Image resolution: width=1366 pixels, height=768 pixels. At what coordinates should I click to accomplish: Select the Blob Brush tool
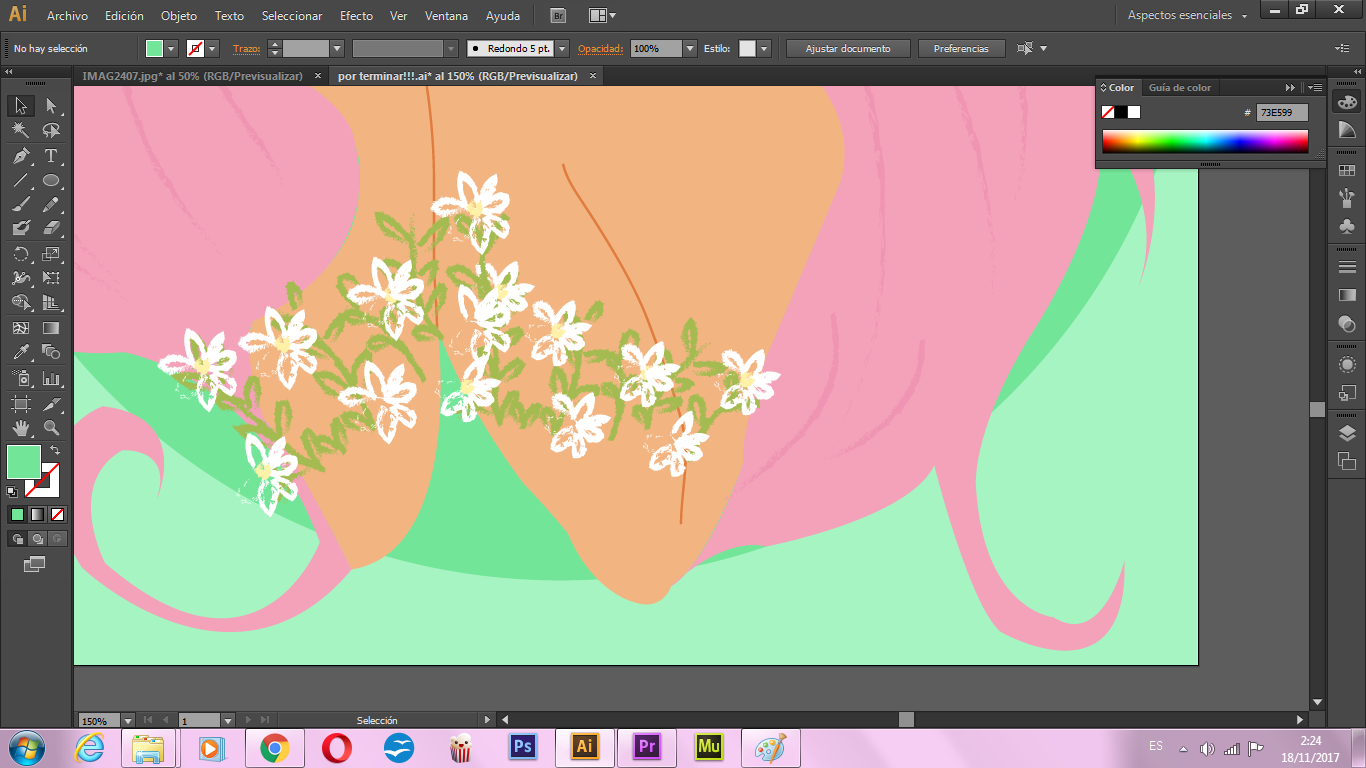point(21,228)
